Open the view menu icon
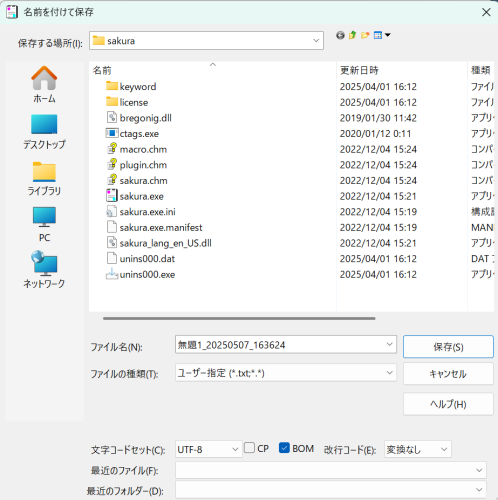 point(378,35)
